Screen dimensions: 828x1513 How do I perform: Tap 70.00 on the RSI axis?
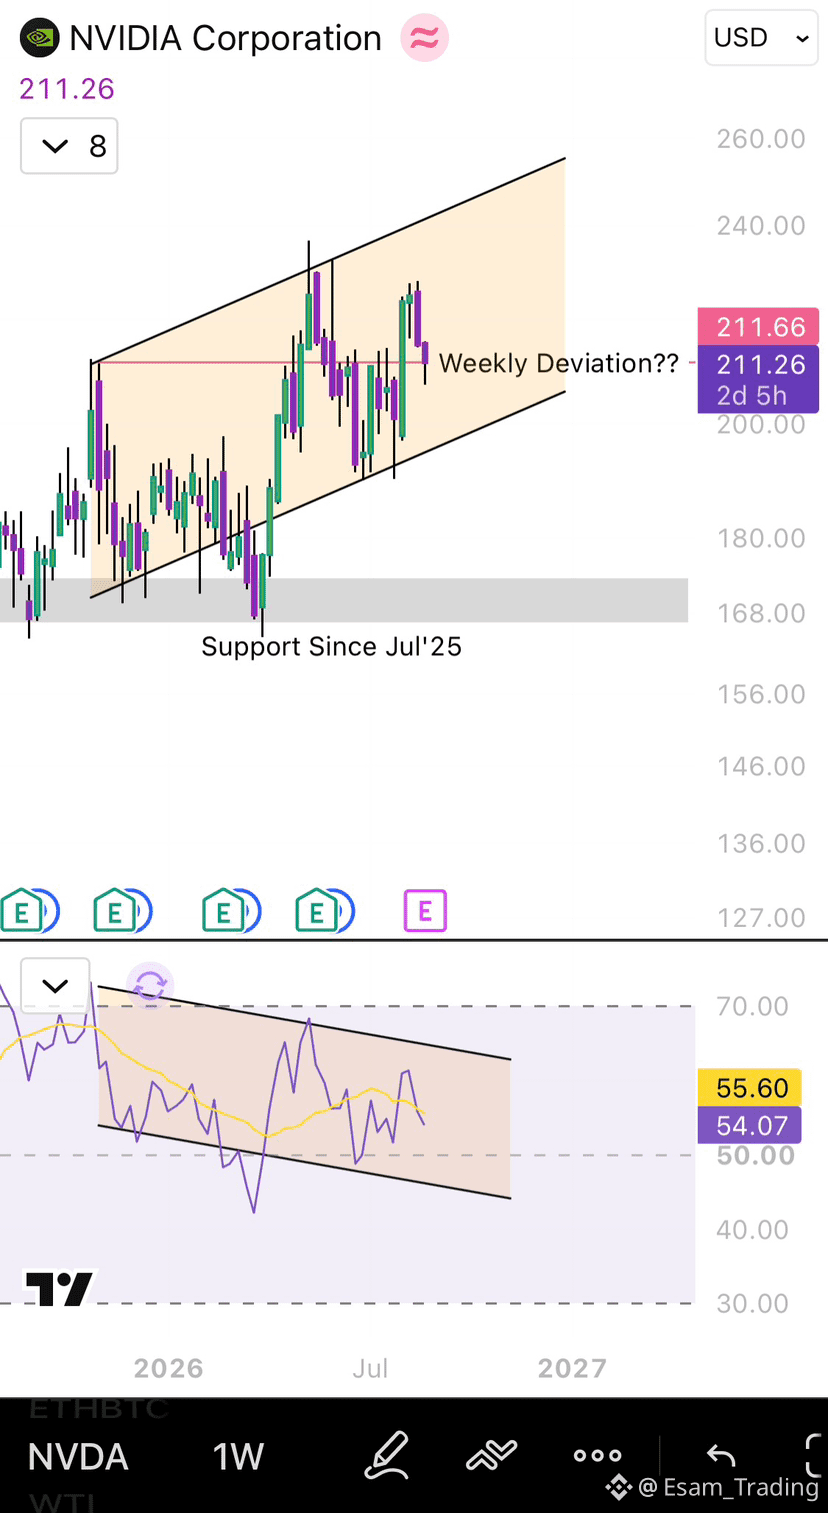click(752, 1007)
